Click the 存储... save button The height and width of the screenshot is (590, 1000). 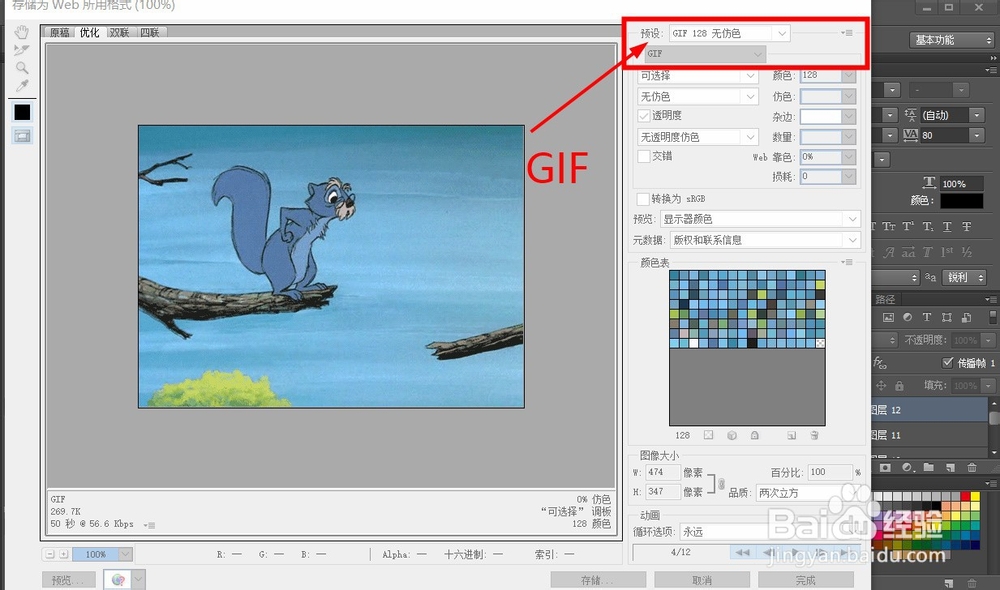(598, 580)
